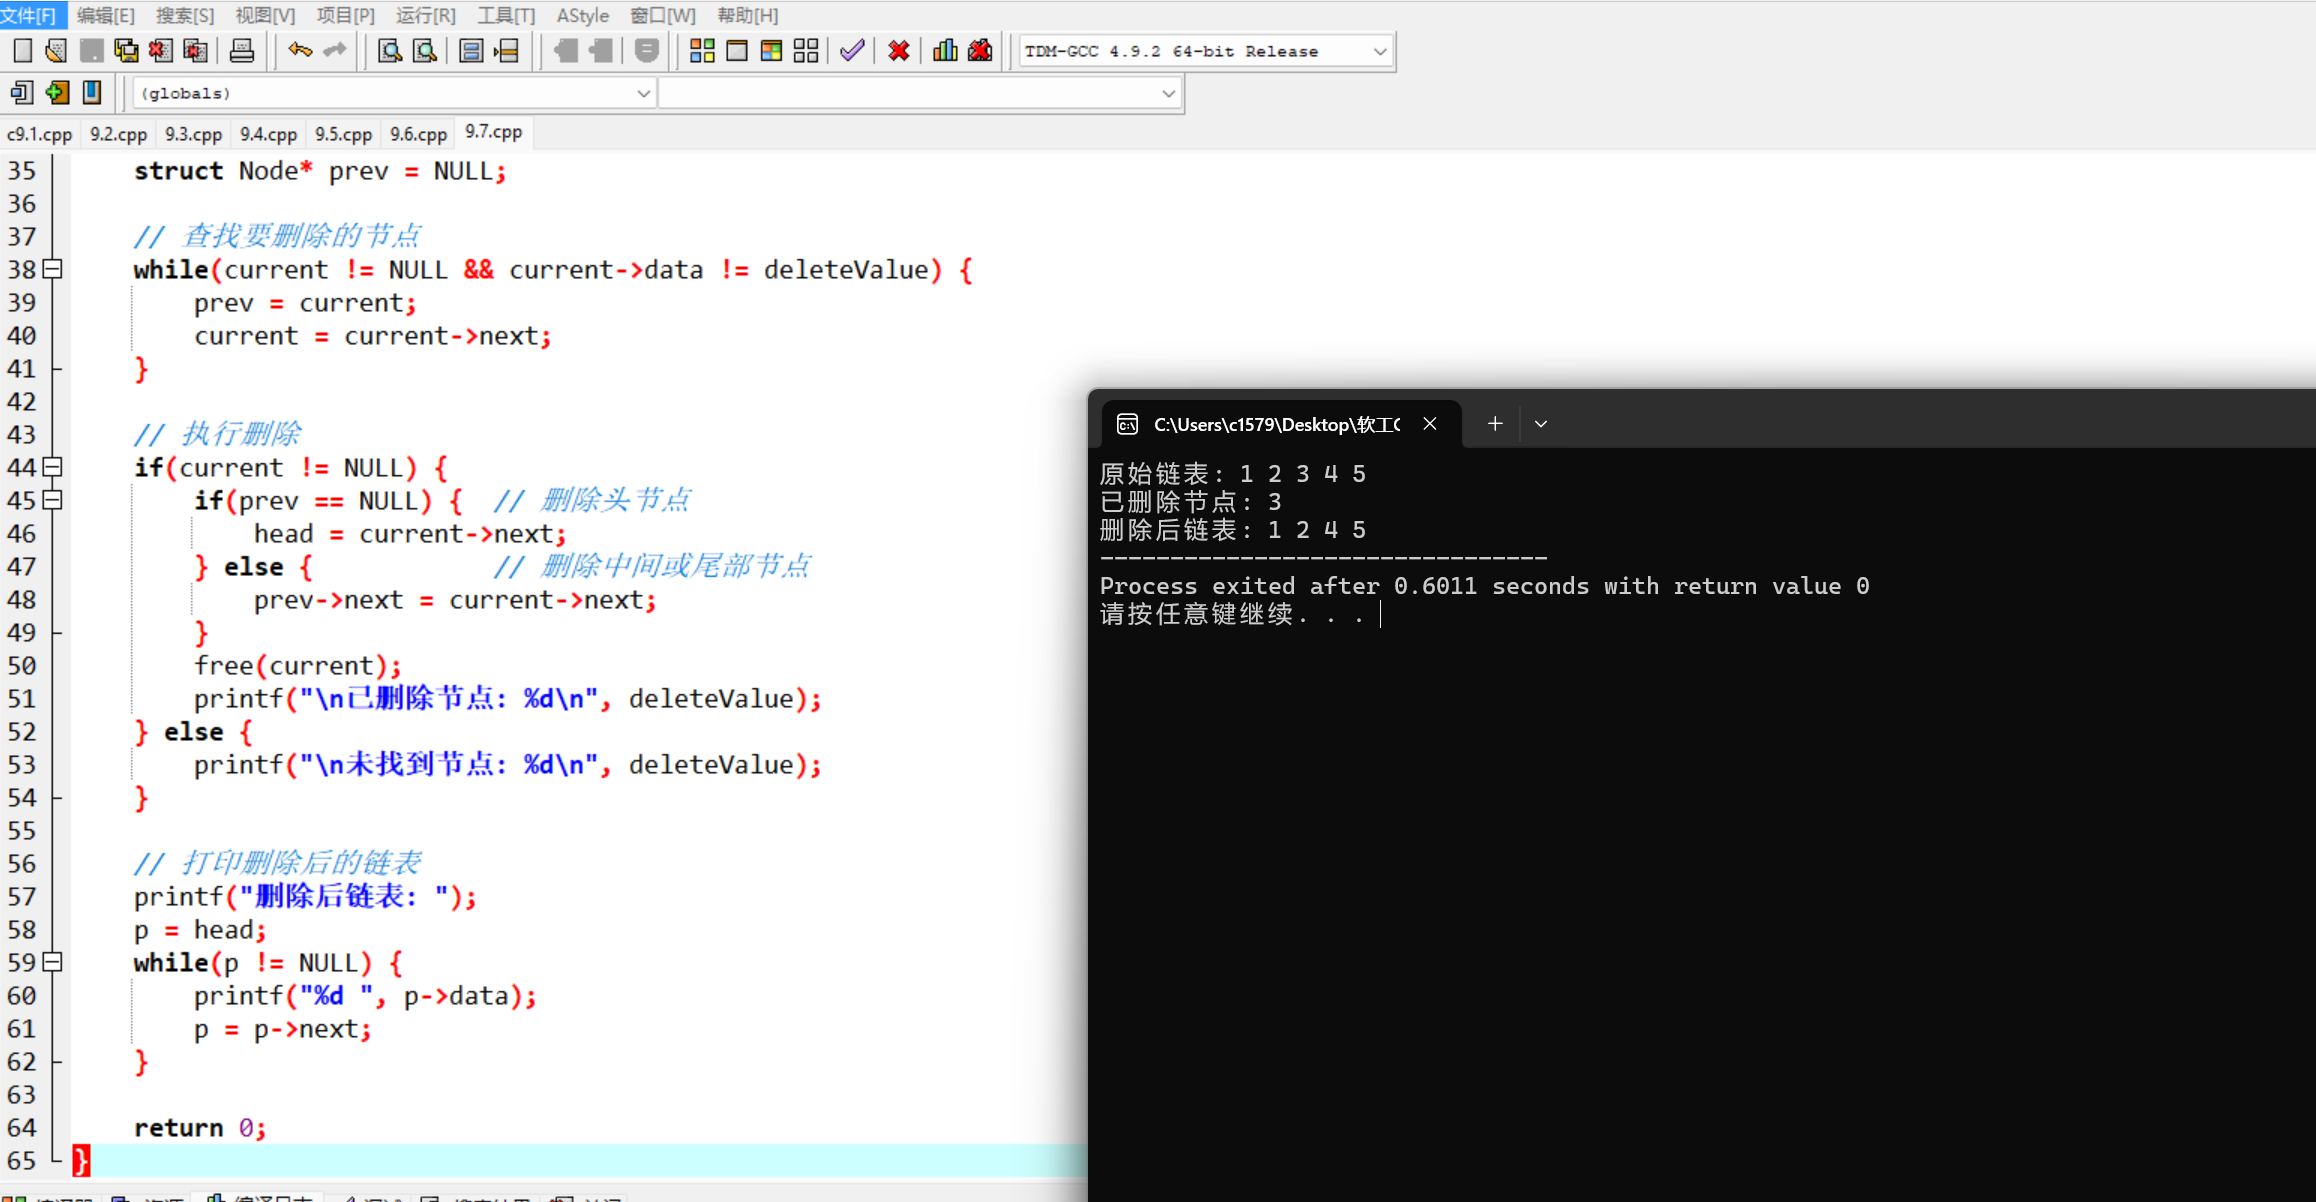
Task: Switch to the 9.3.cpp tab
Action: pyautogui.click(x=193, y=134)
